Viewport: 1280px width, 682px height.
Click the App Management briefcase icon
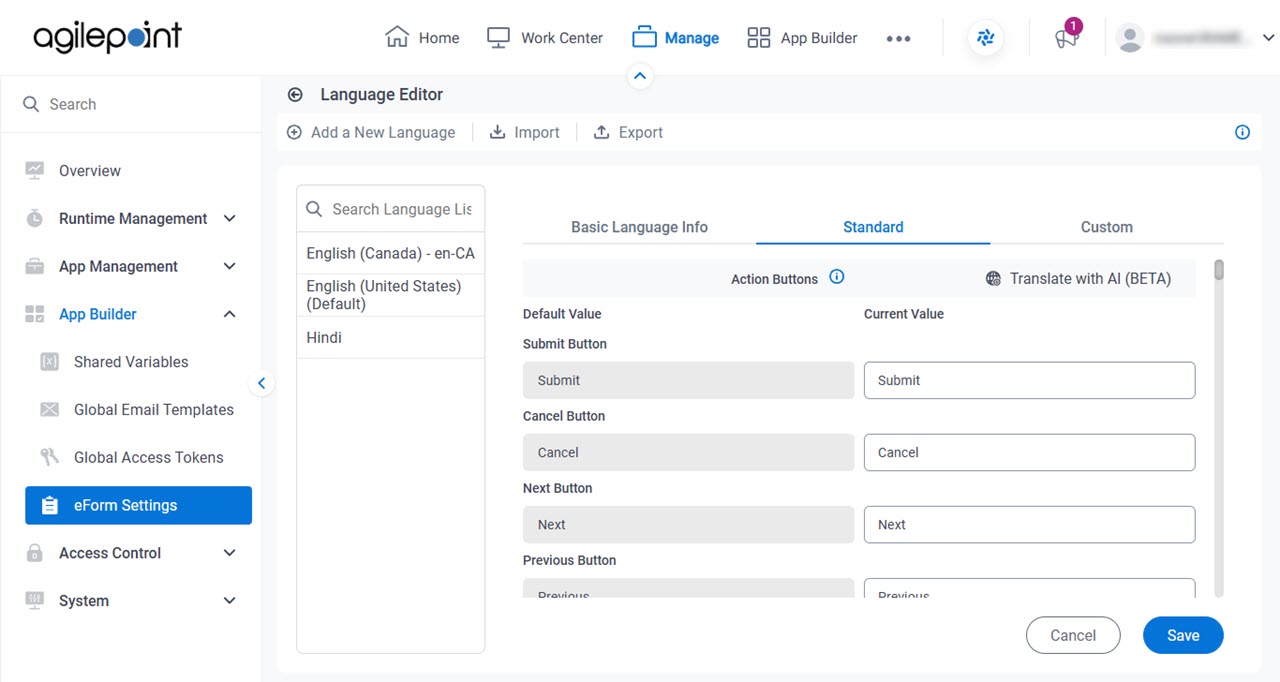(35, 267)
